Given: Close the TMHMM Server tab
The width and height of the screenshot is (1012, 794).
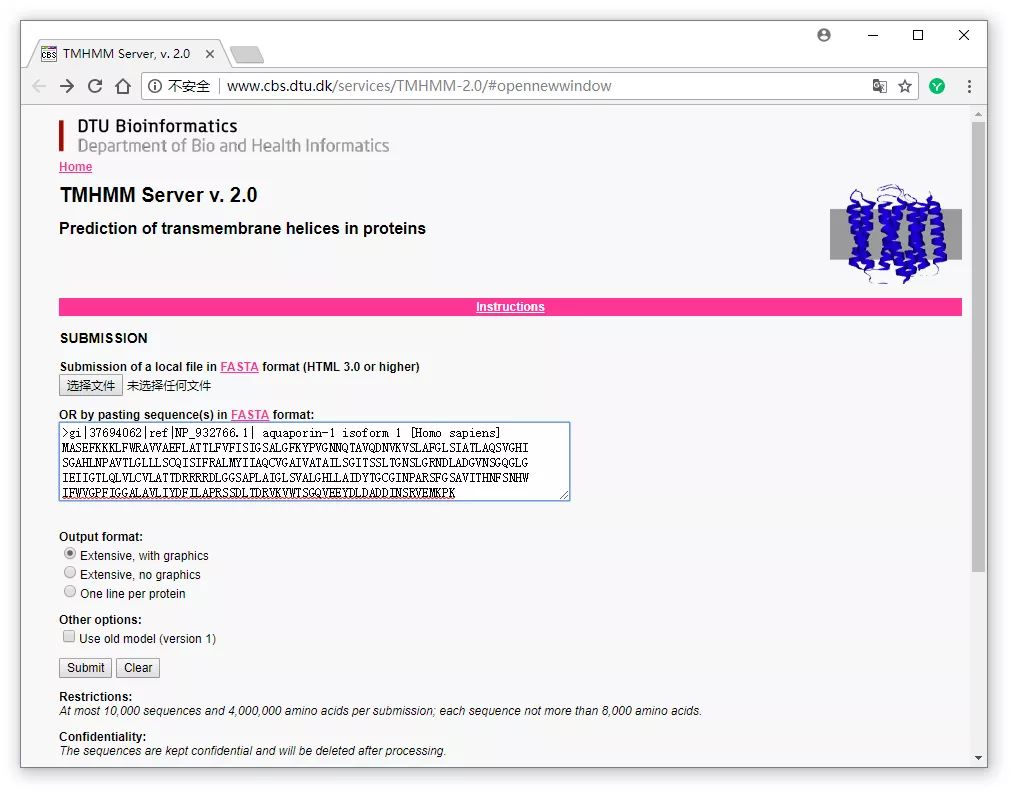Looking at the screenshot, I should (x=210, y=54).
